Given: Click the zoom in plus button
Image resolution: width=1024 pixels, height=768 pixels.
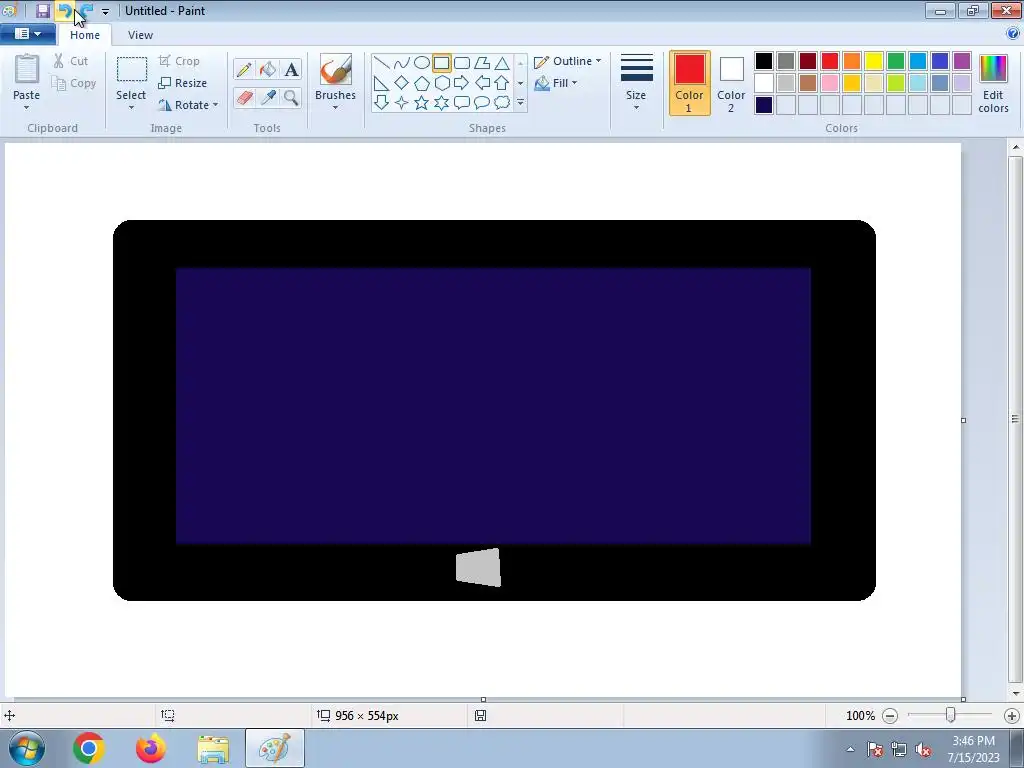Looking at the screenshot, I should (x=1012, y=716).
